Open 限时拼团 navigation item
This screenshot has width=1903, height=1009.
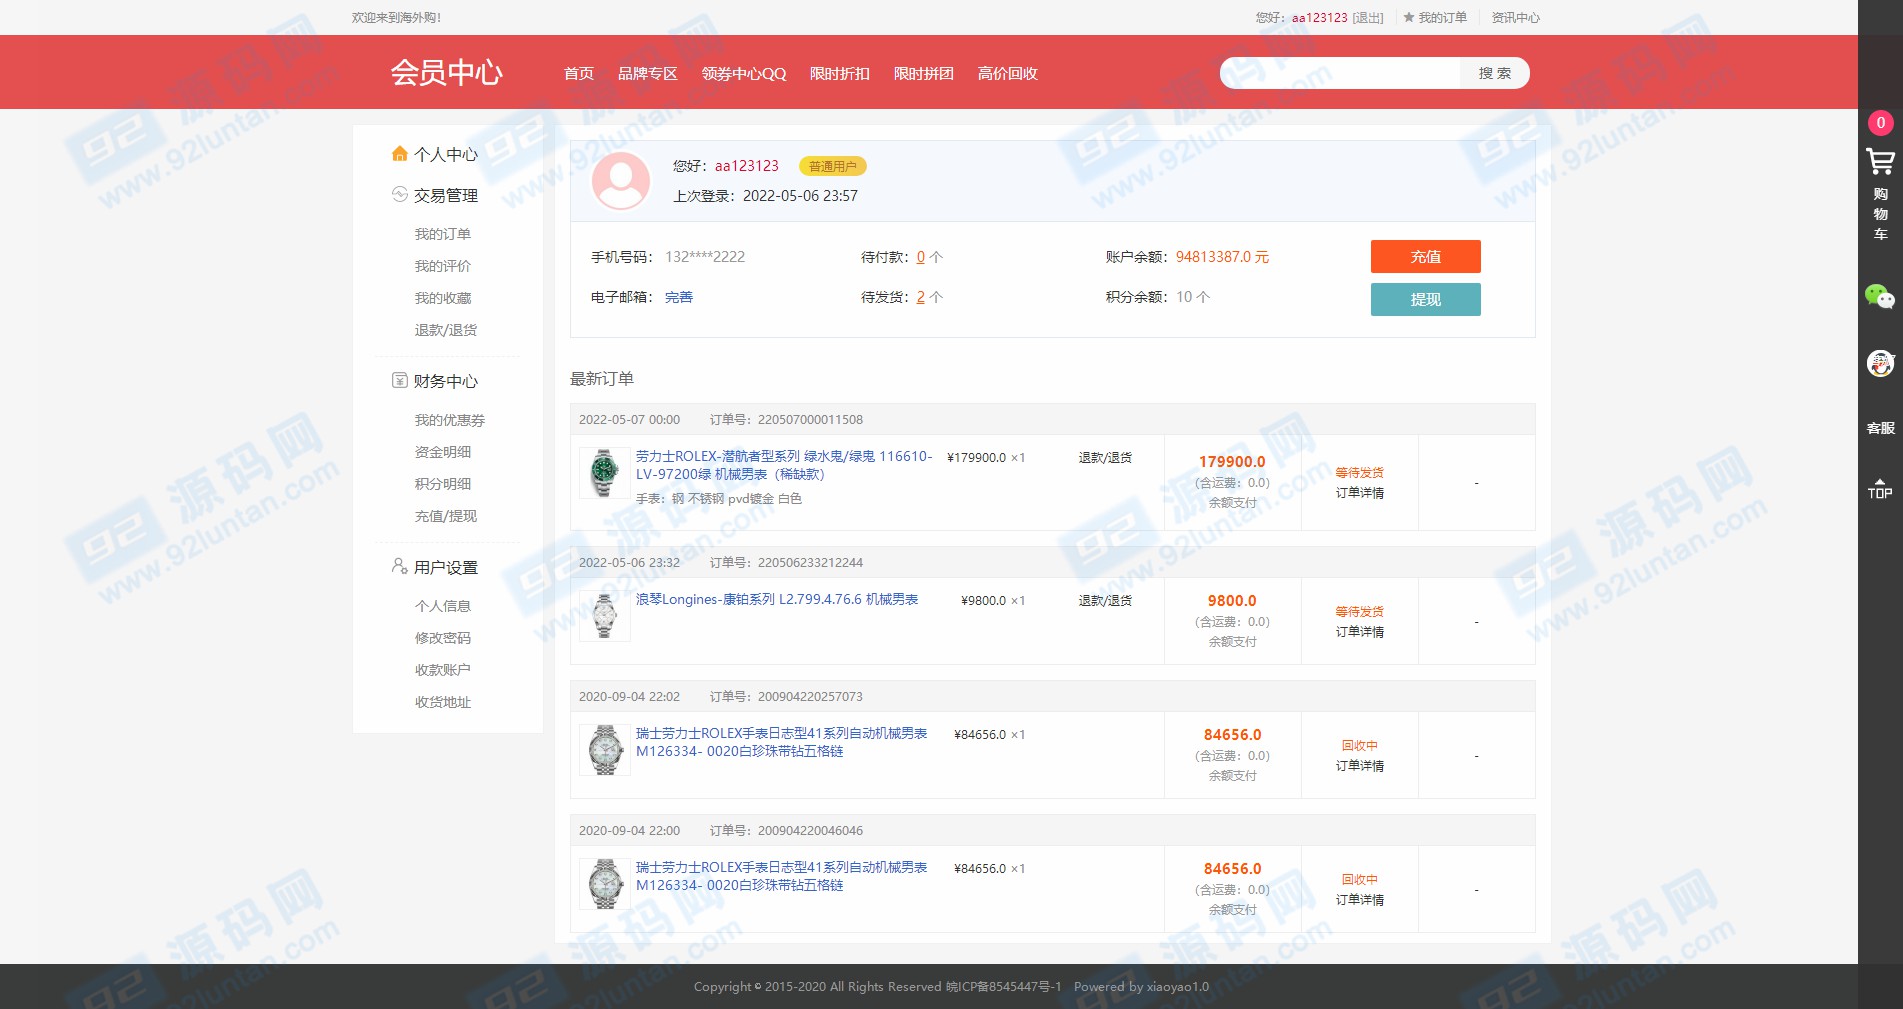coord(924,73)
